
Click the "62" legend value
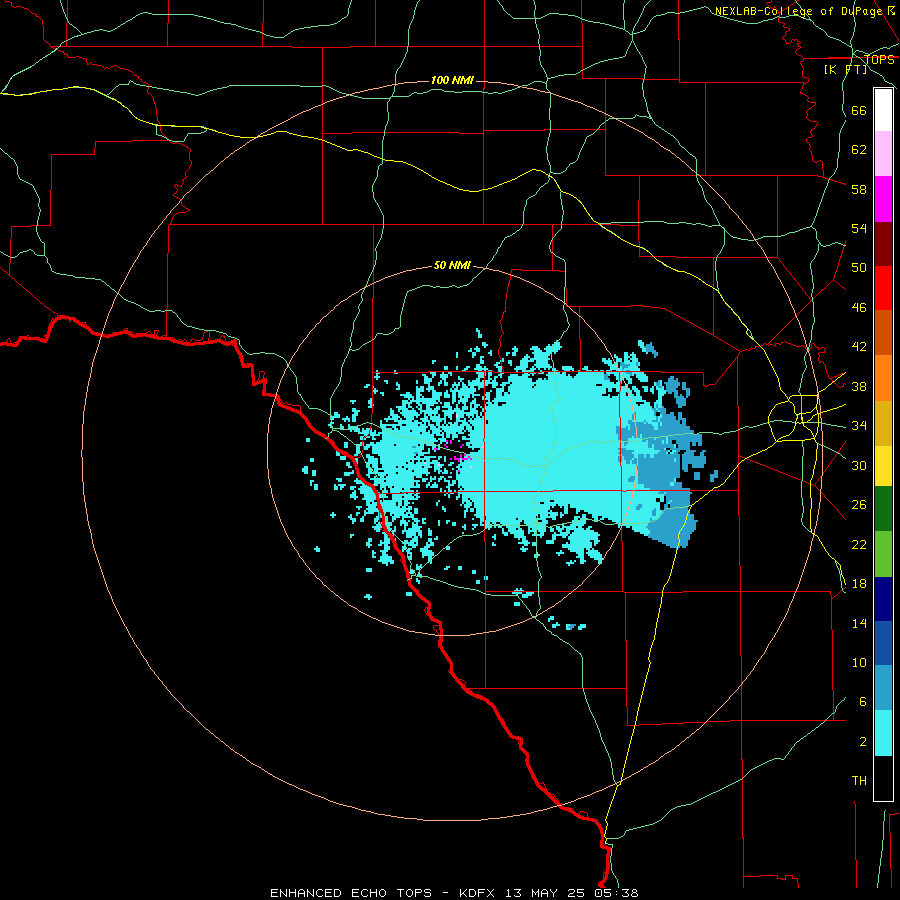tap(859, 150)
